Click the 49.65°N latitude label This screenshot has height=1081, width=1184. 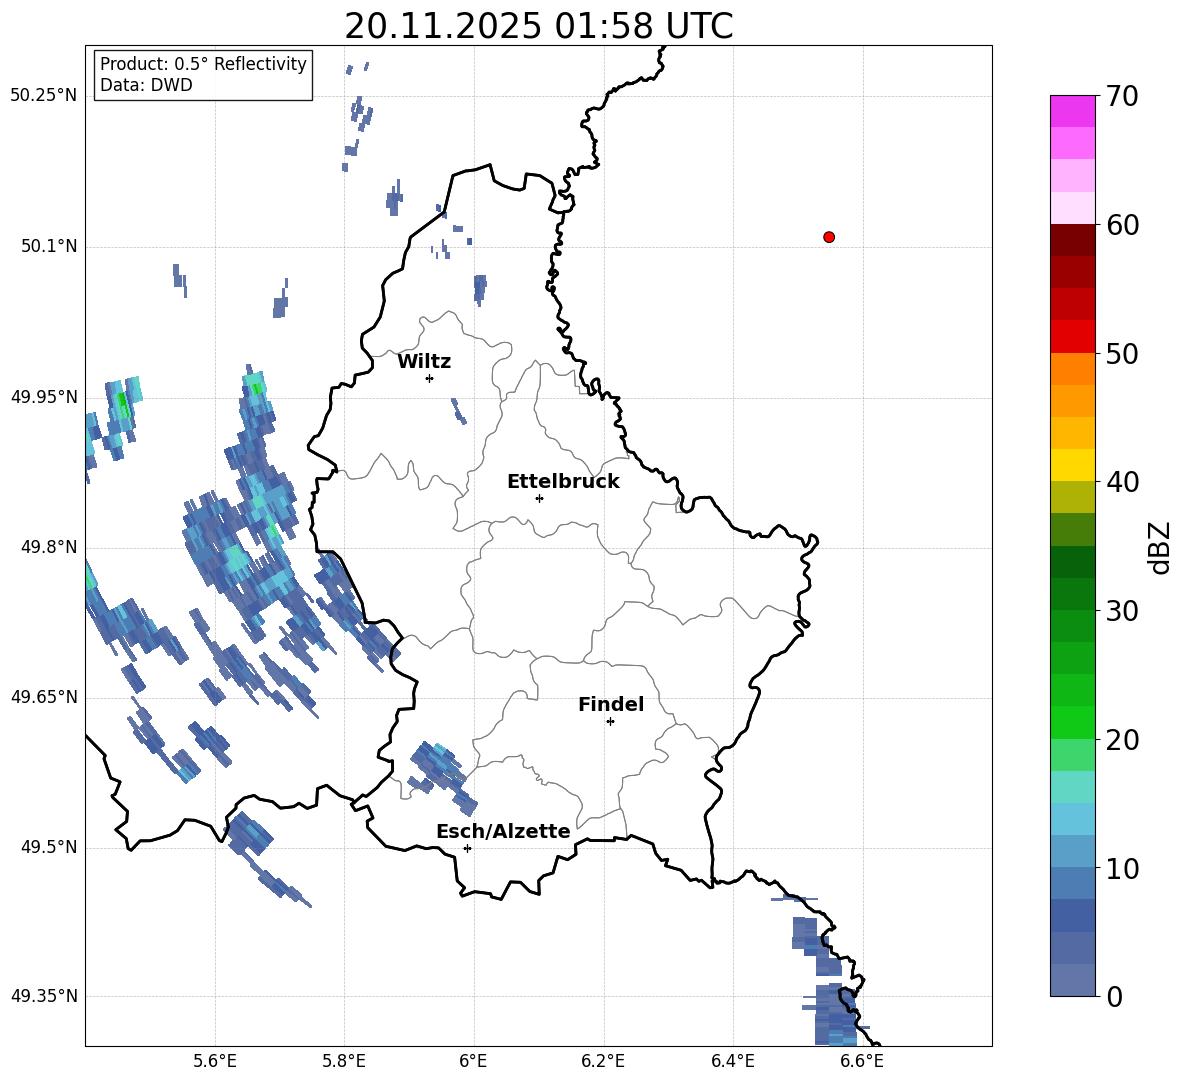pos(44,696)
